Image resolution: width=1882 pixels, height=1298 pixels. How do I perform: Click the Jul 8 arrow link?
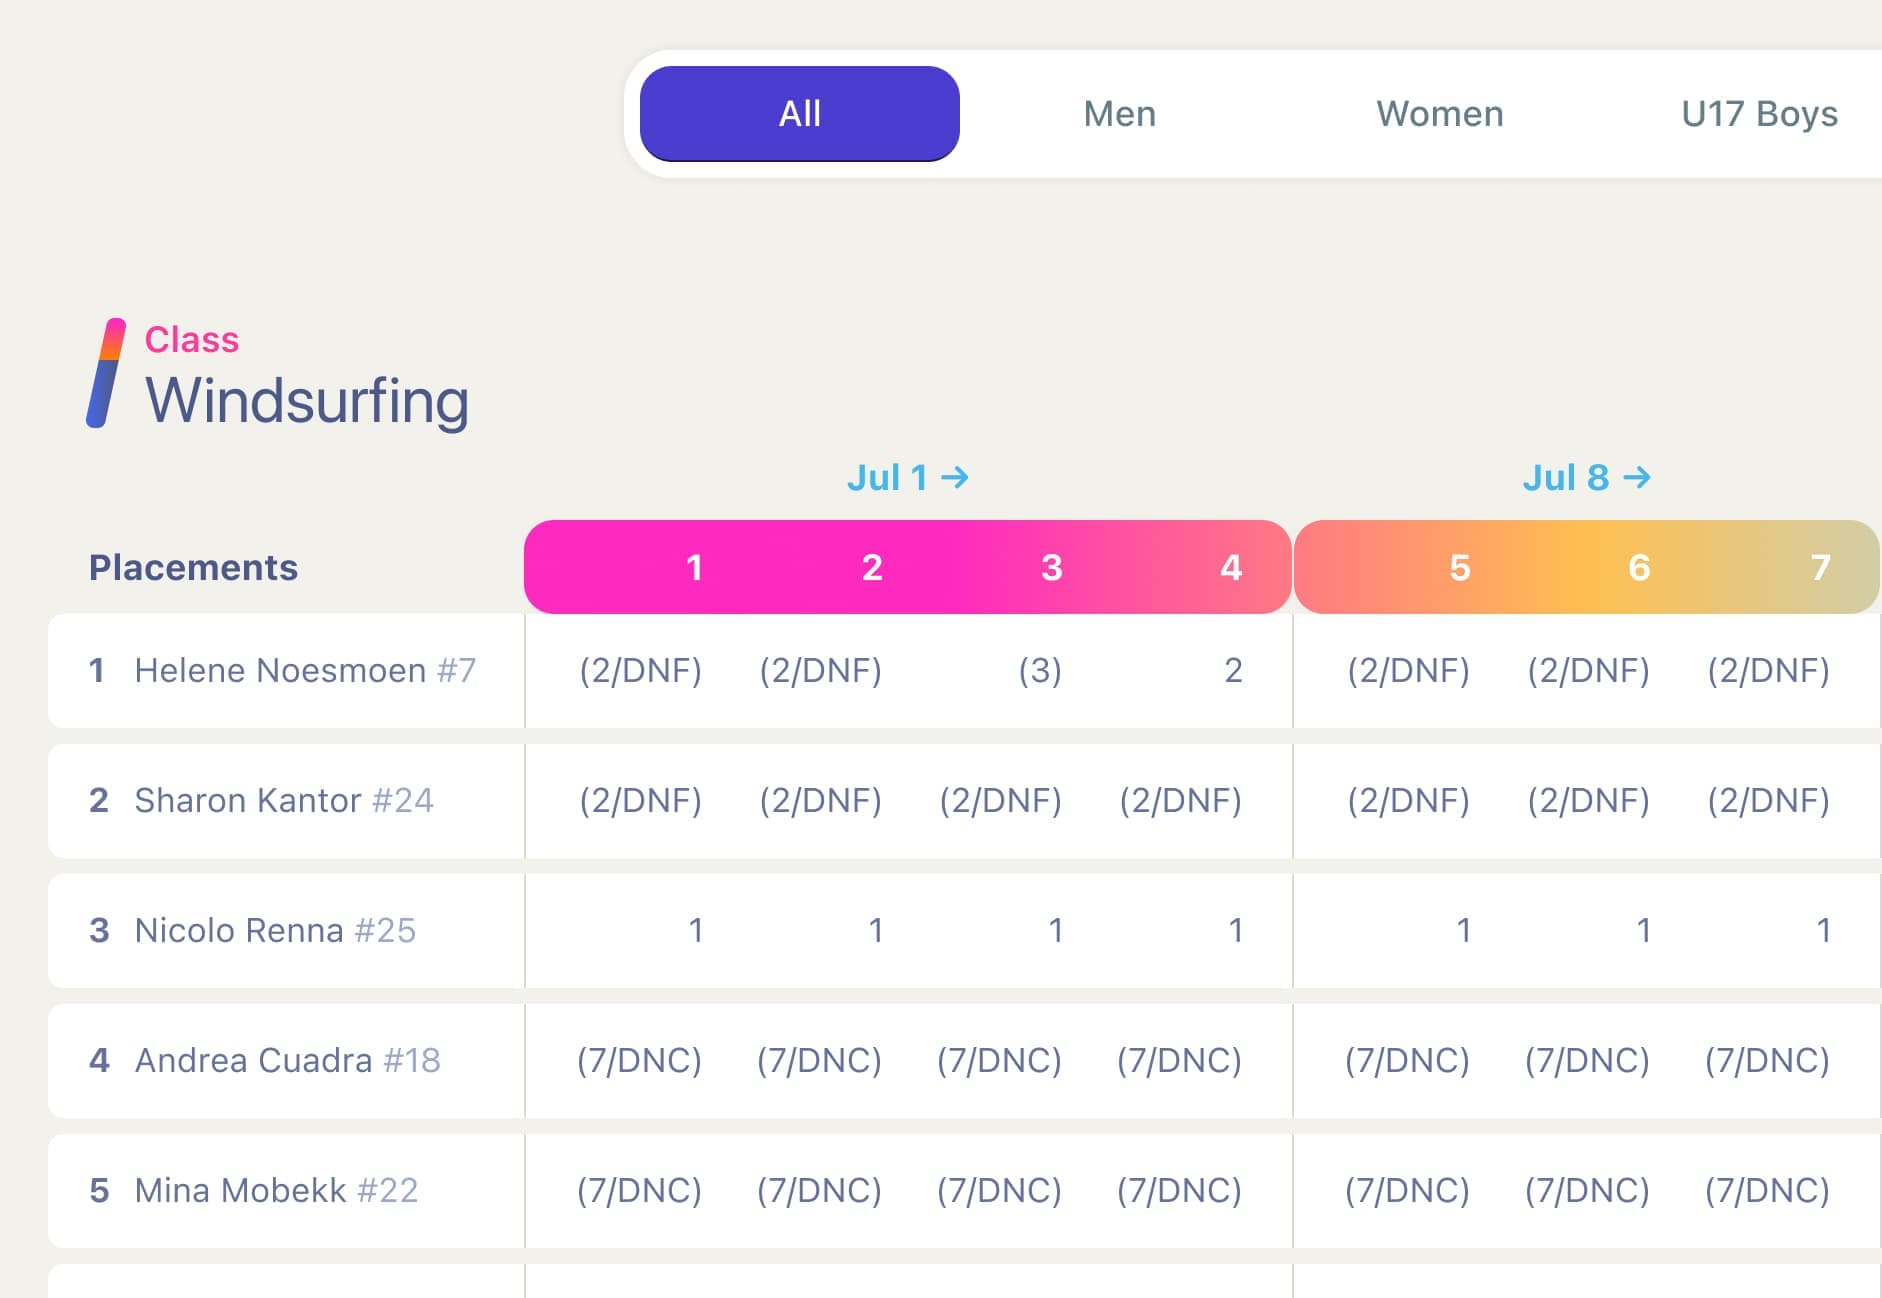[1585, 478]
